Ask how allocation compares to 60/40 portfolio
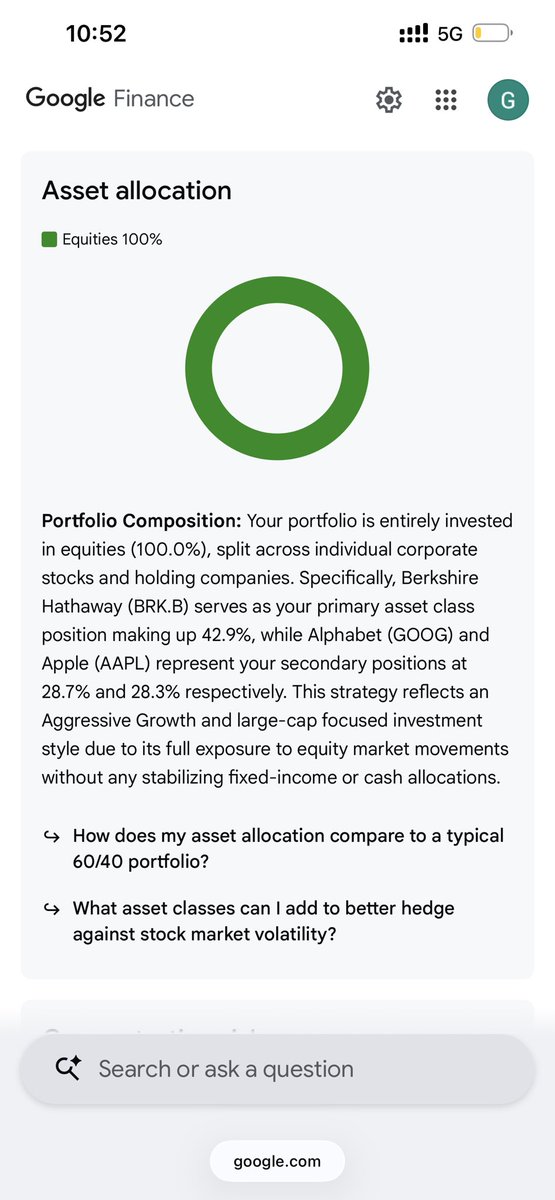 [x=288, y=848]
